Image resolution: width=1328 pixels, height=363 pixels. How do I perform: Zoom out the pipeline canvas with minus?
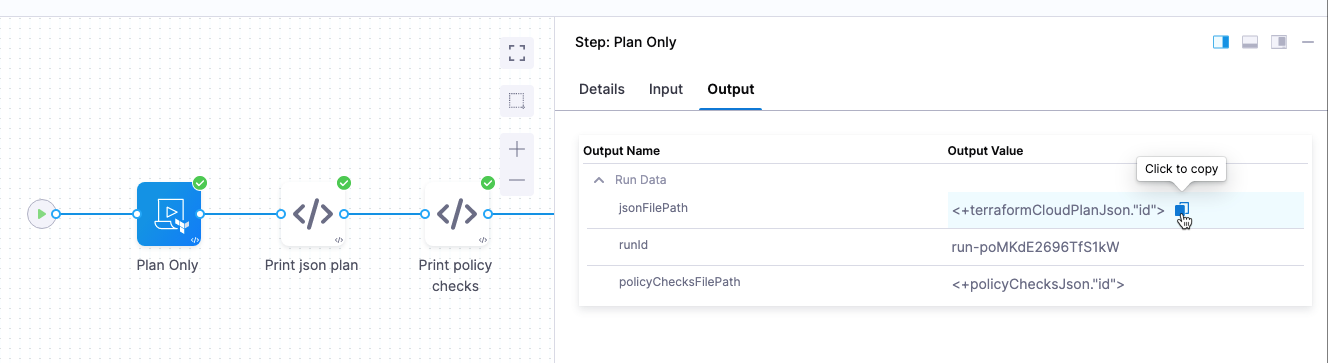[x=517, y=181]
